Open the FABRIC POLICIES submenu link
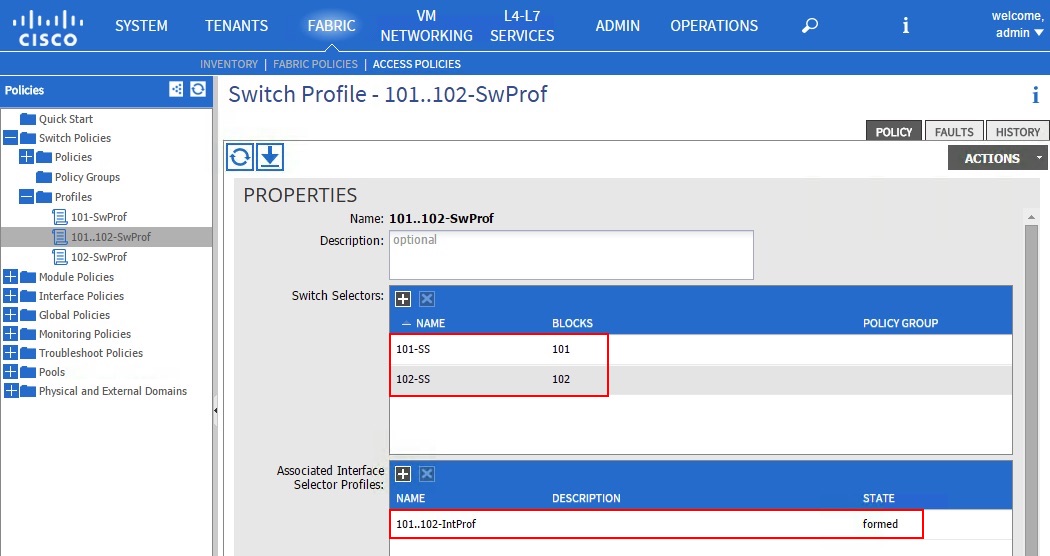This screenshot has height=556, width=1050. click(315, 64)
